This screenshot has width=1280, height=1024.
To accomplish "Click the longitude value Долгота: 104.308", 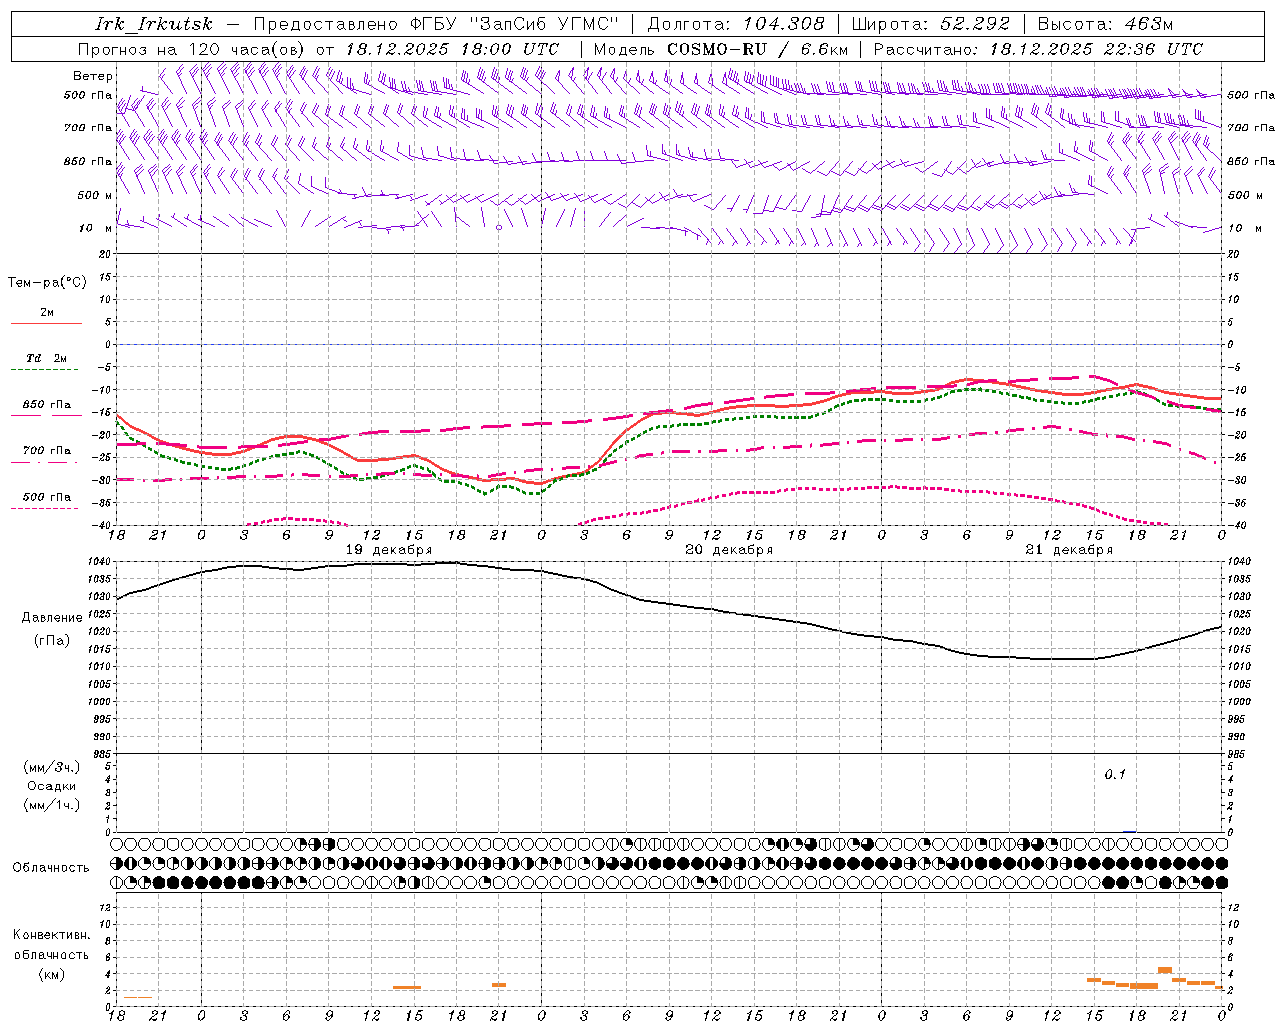I will [736, 24].
